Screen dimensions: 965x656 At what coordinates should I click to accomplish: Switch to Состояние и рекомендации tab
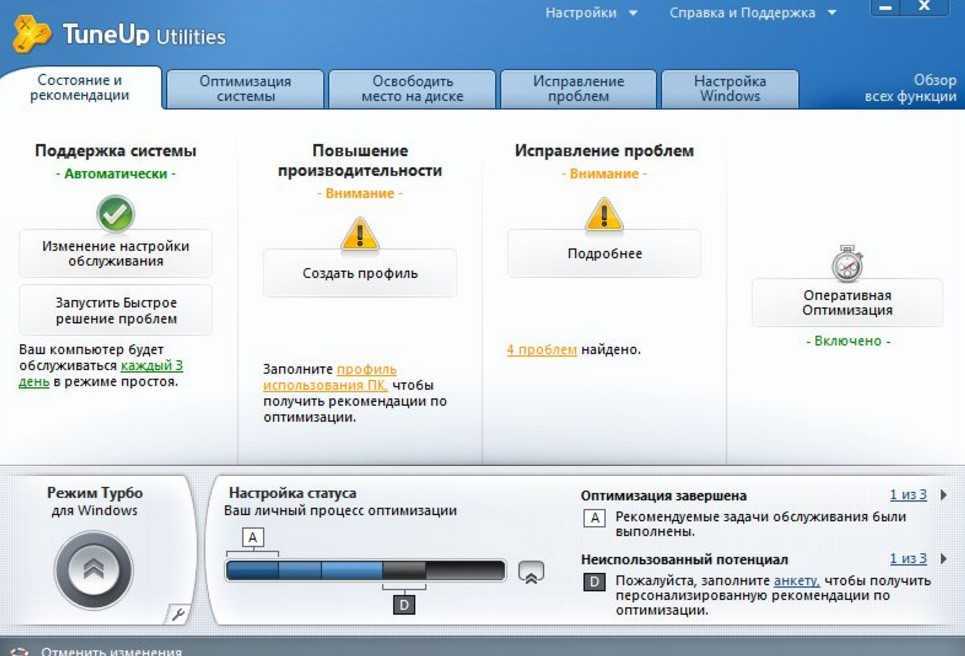coord(80,87)
